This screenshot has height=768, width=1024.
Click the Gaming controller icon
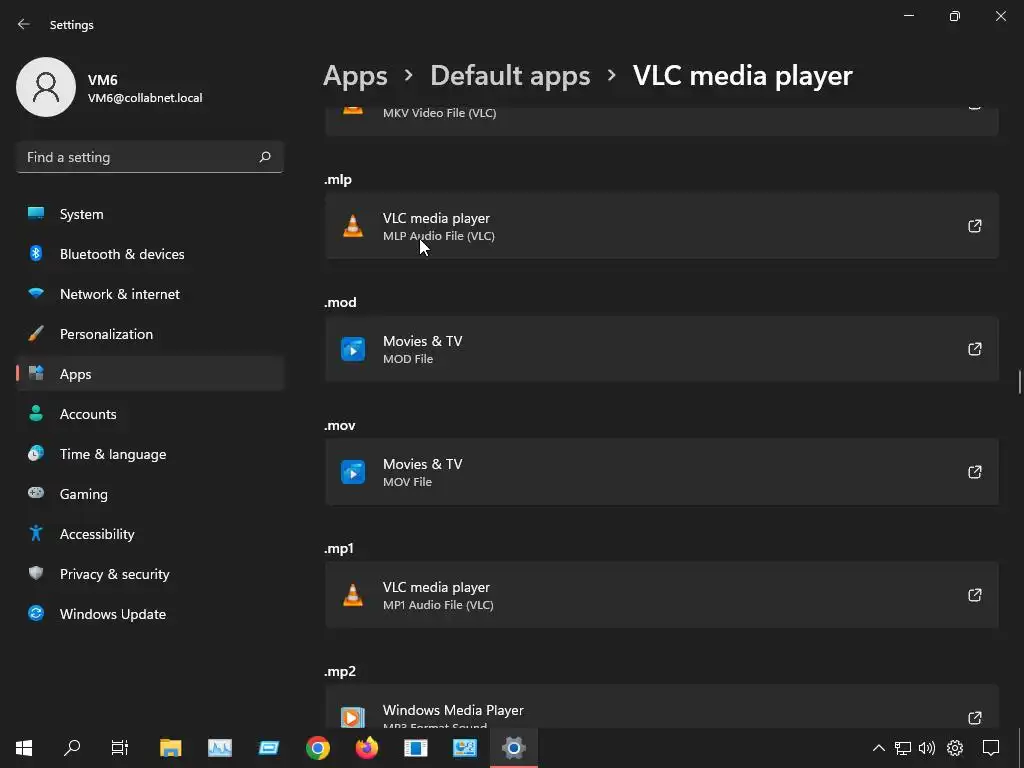[x=36, y=493]
